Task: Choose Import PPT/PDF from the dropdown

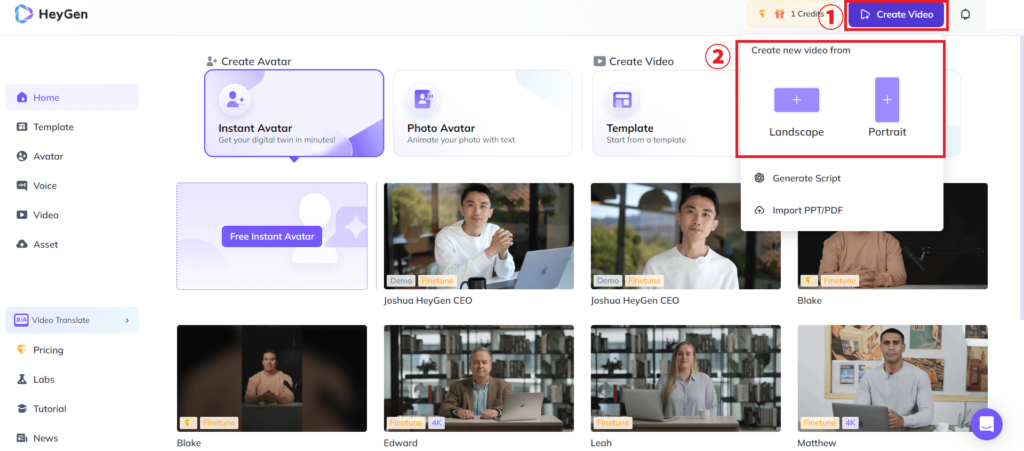Action: pos(806,210)
